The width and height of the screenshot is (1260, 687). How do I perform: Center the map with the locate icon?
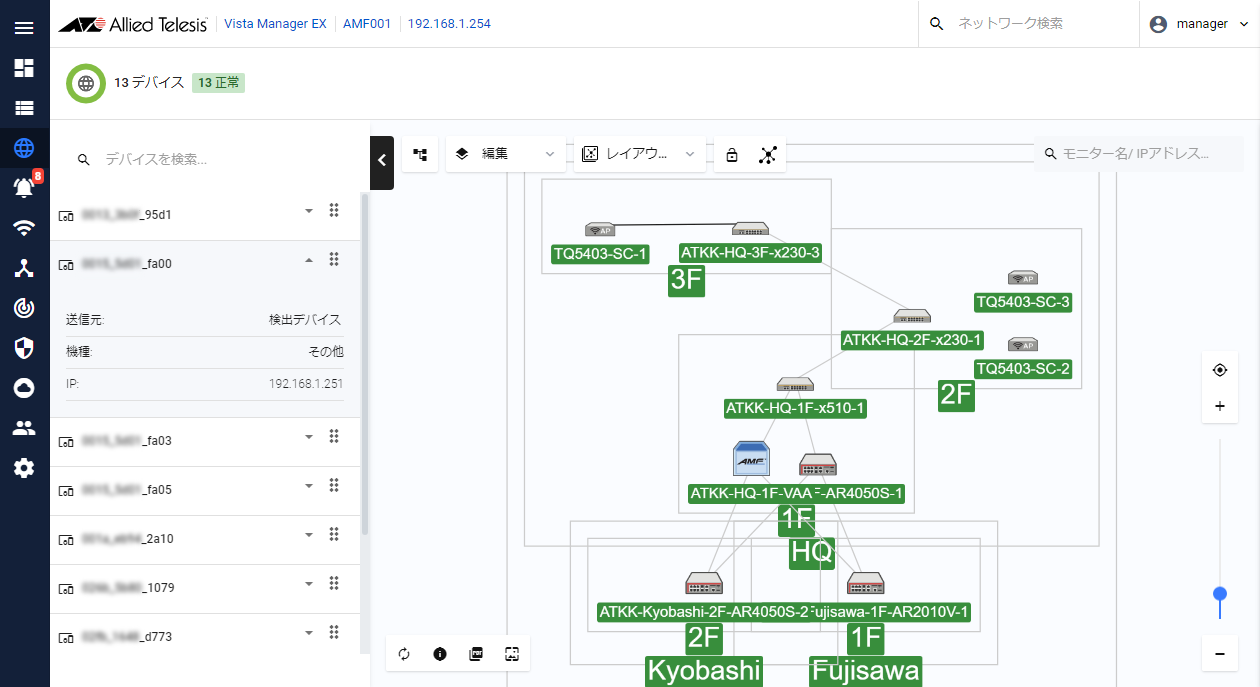tap(1219, 370)
